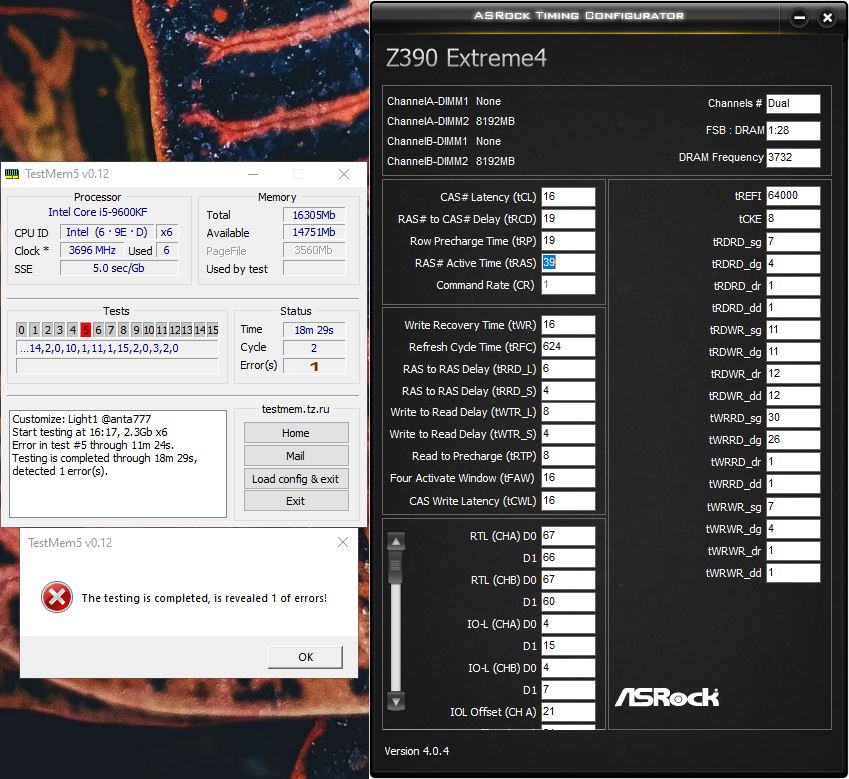Close the ASRock Timing Configurator window
Image resolution: width=849 pixels, height=779 pixels.
point(827,18)
